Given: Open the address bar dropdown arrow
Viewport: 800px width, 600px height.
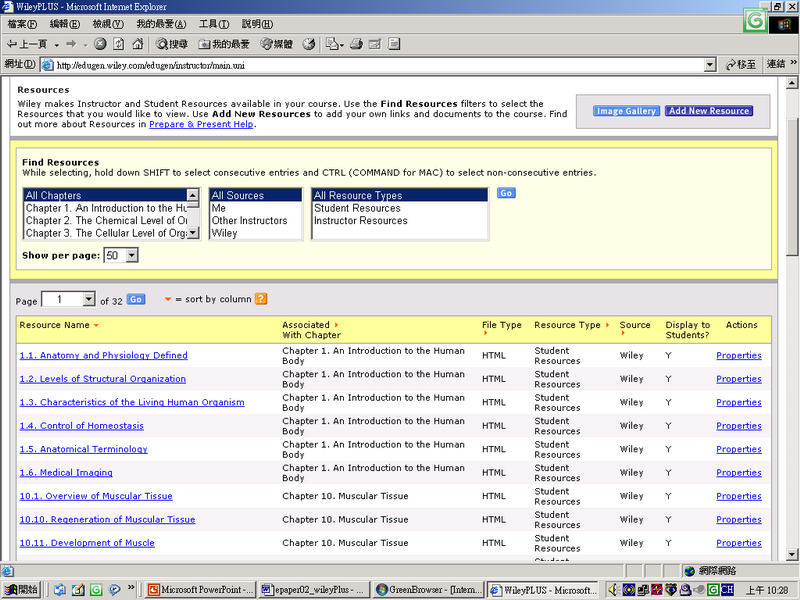Looking at the screenshot, I should (x=710, y=65).
